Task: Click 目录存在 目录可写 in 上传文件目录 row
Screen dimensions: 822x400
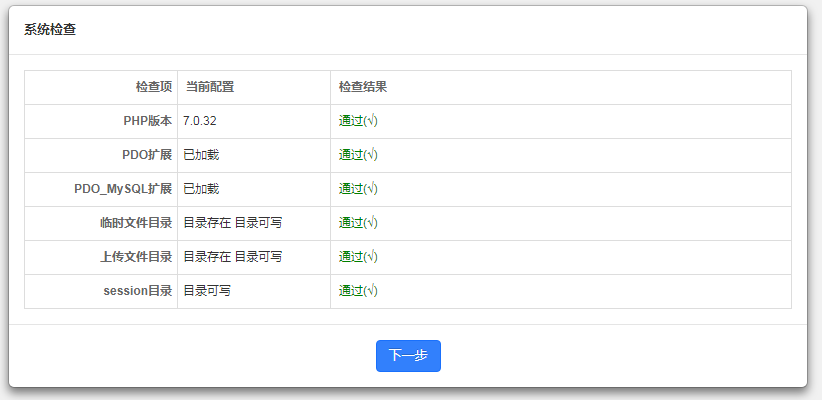Action: coord(232,257)
